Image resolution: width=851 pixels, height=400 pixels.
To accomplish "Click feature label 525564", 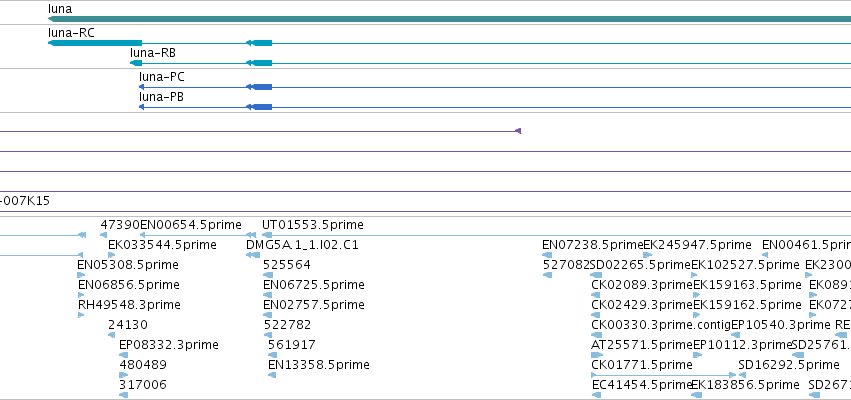I will pyautogui.click(x=287, y=265).
